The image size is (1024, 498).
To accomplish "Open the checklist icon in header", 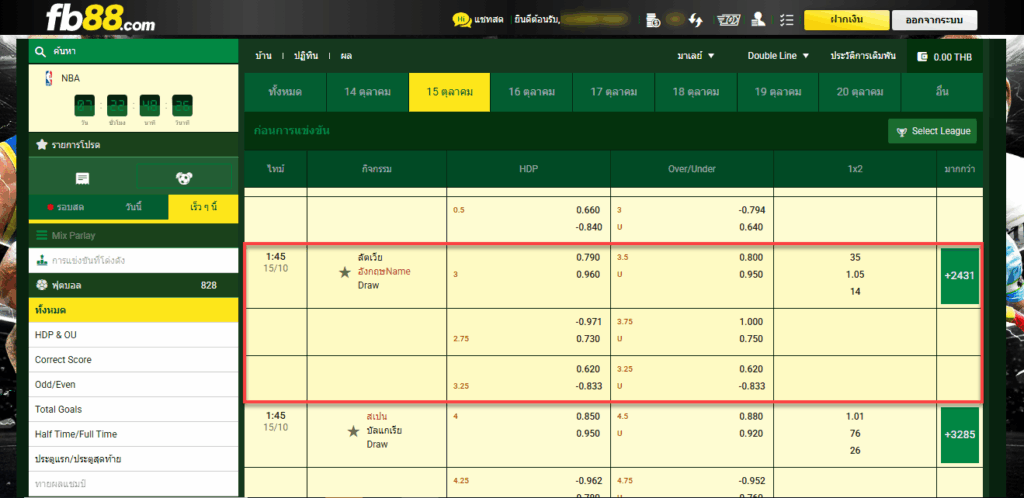I will [x=787, y=20].
